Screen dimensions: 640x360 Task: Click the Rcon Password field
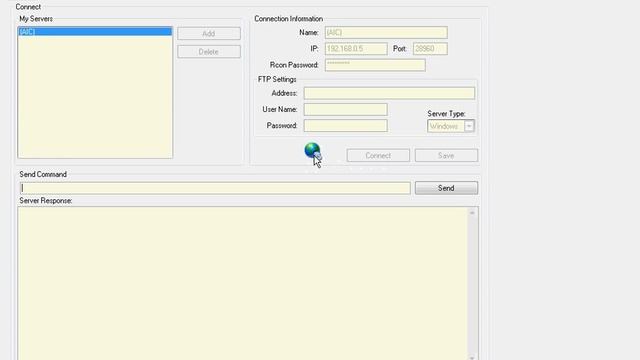point(375,65)
